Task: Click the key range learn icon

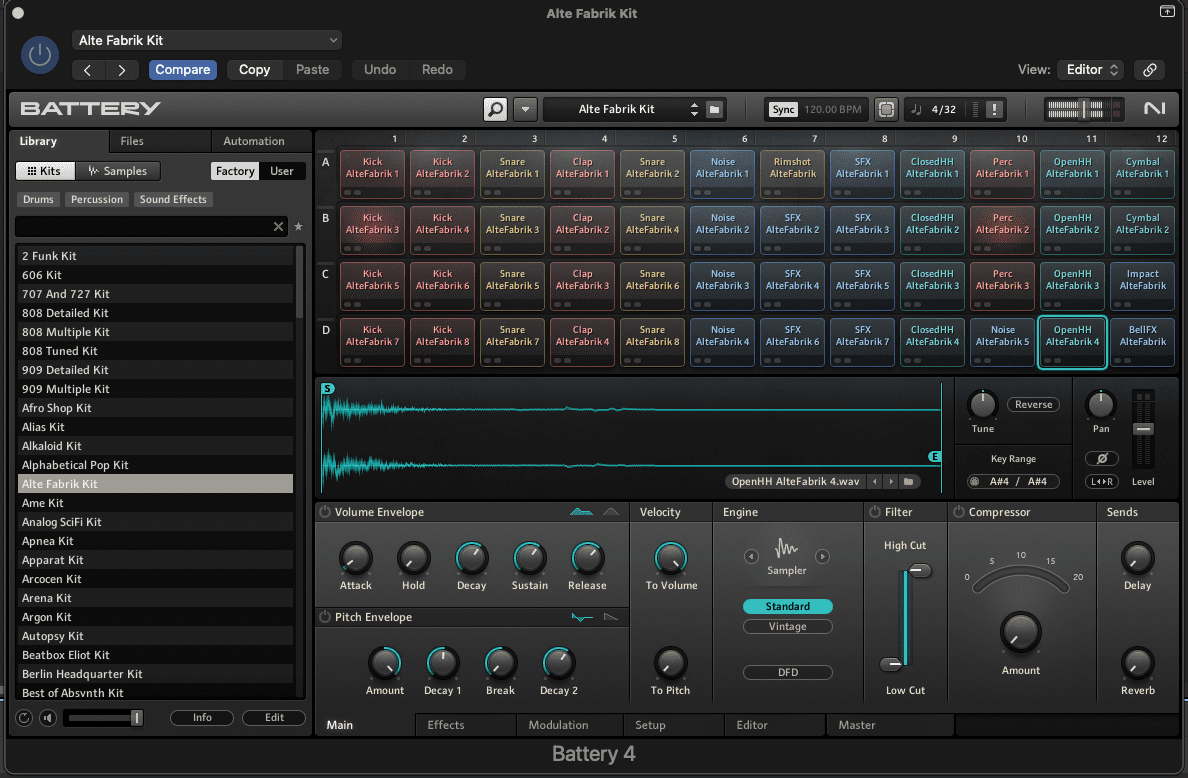Action: point(974,481)
